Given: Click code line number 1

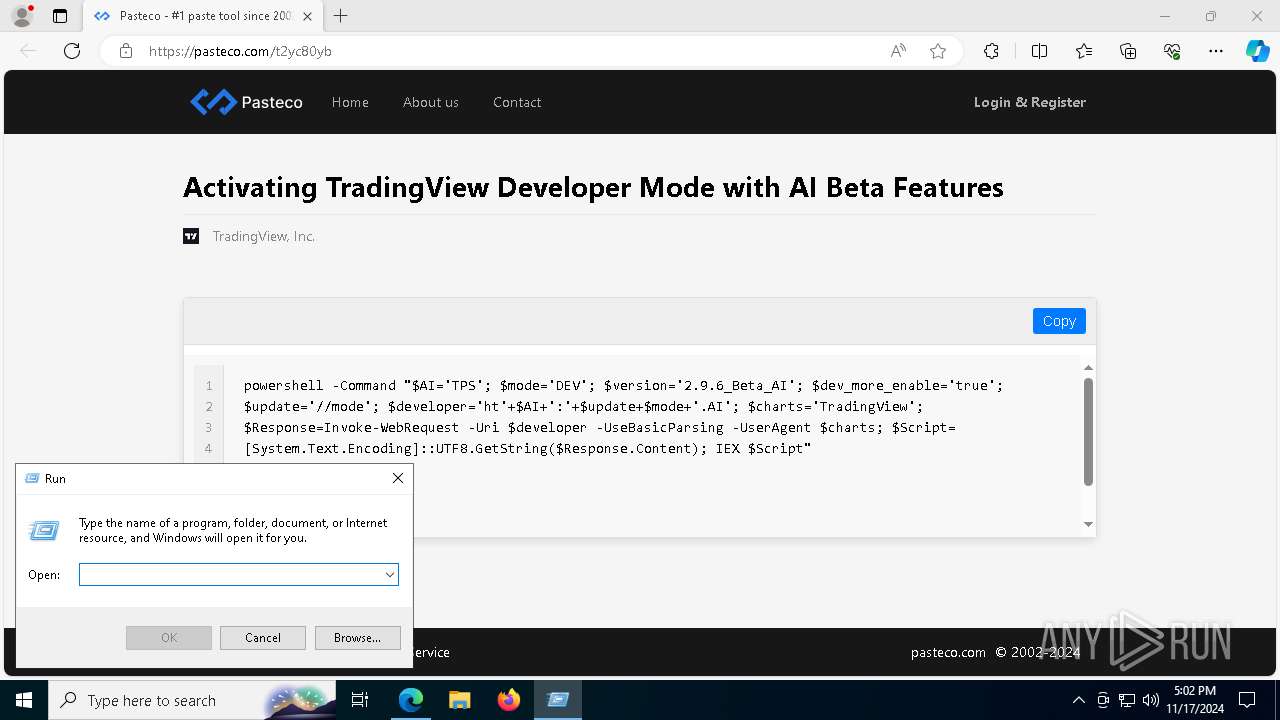Looking at the screenshot, I should pyautogui.click(x=210, y=386).
